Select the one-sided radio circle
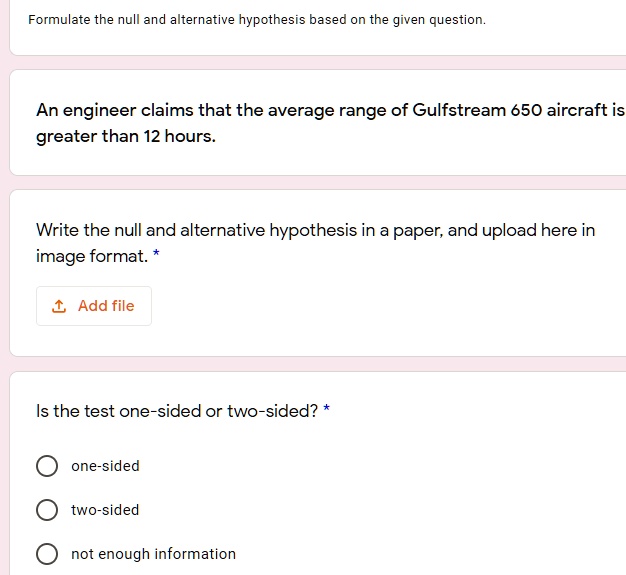Viewport: 626px width, 575px height. pyautogui.click(x=46, y=466)
